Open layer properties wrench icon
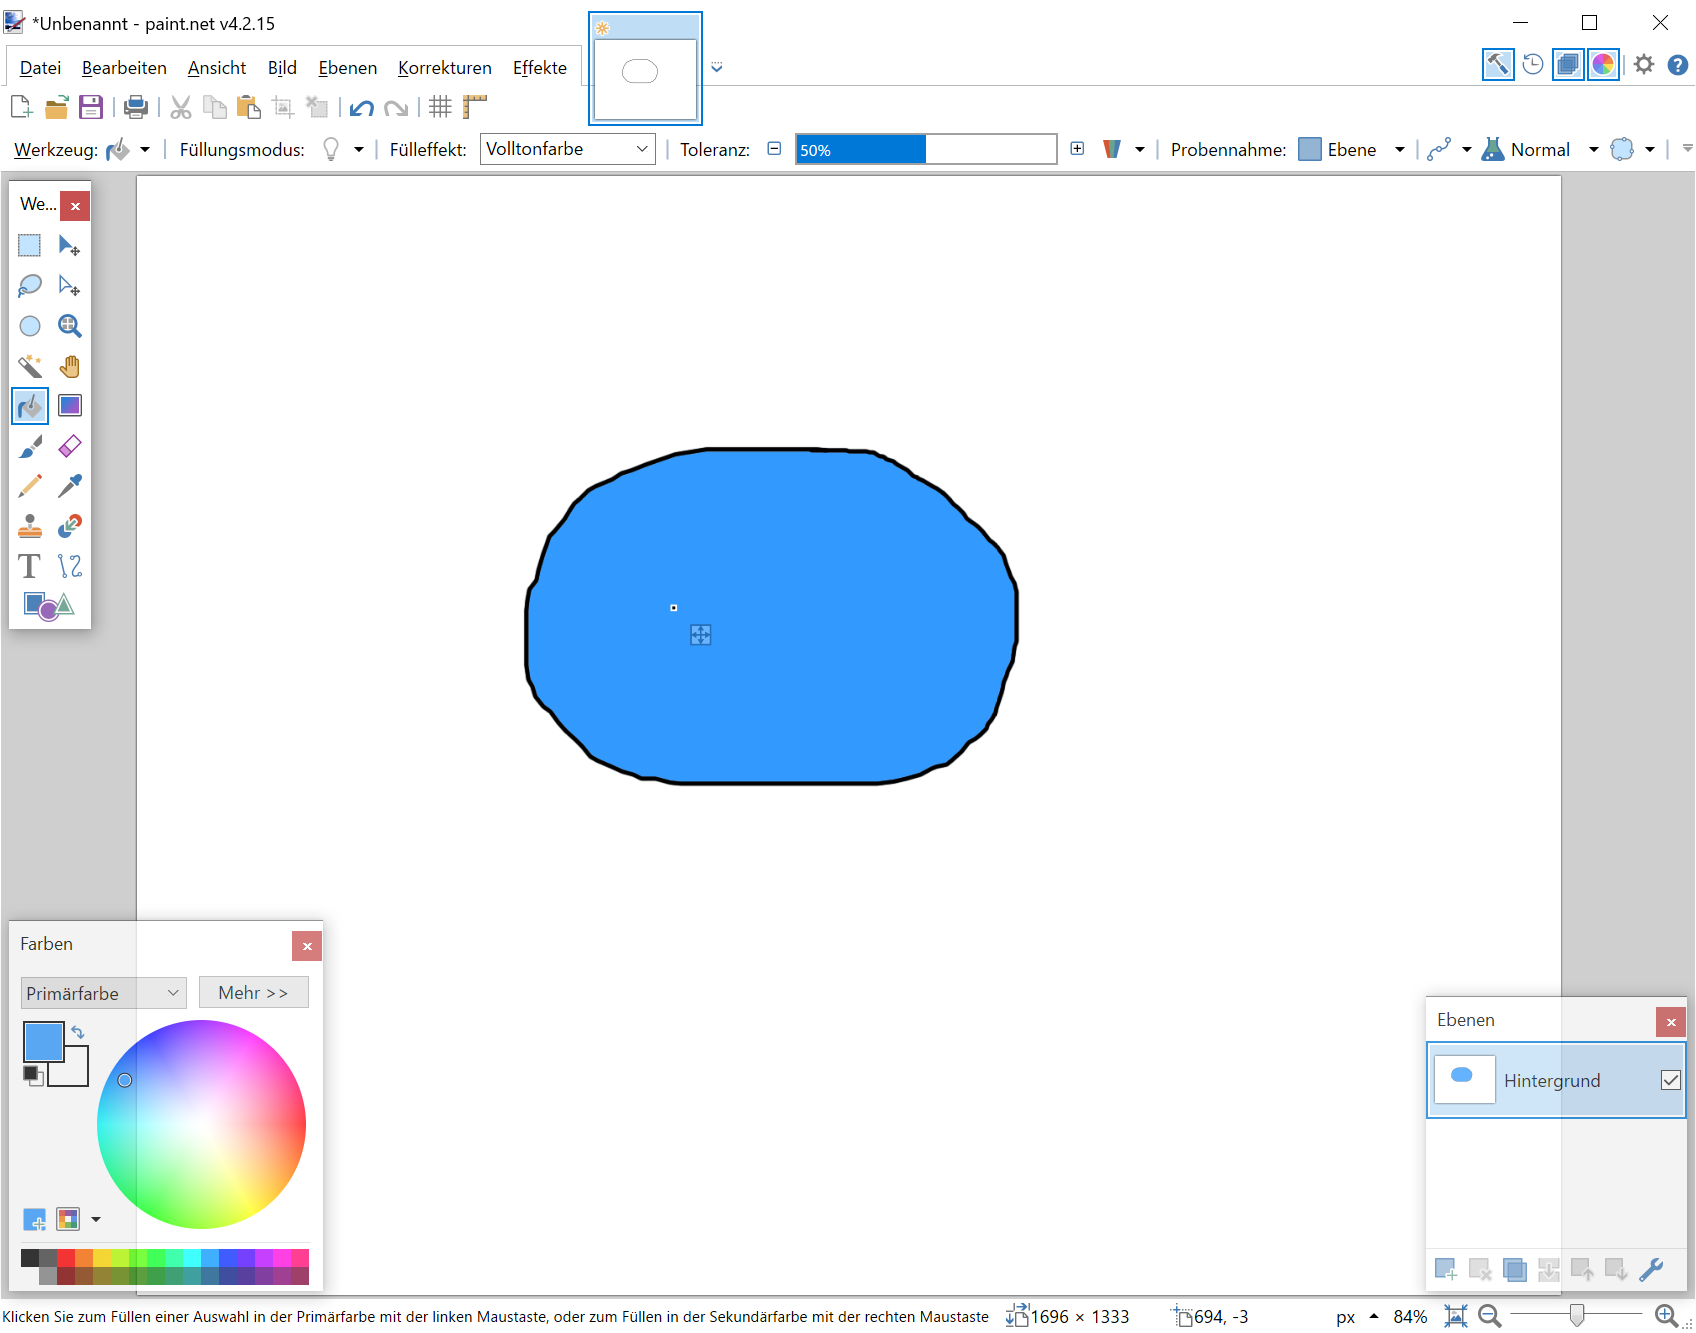Viewport: 1696px width, 1333px height. 1651,1270
